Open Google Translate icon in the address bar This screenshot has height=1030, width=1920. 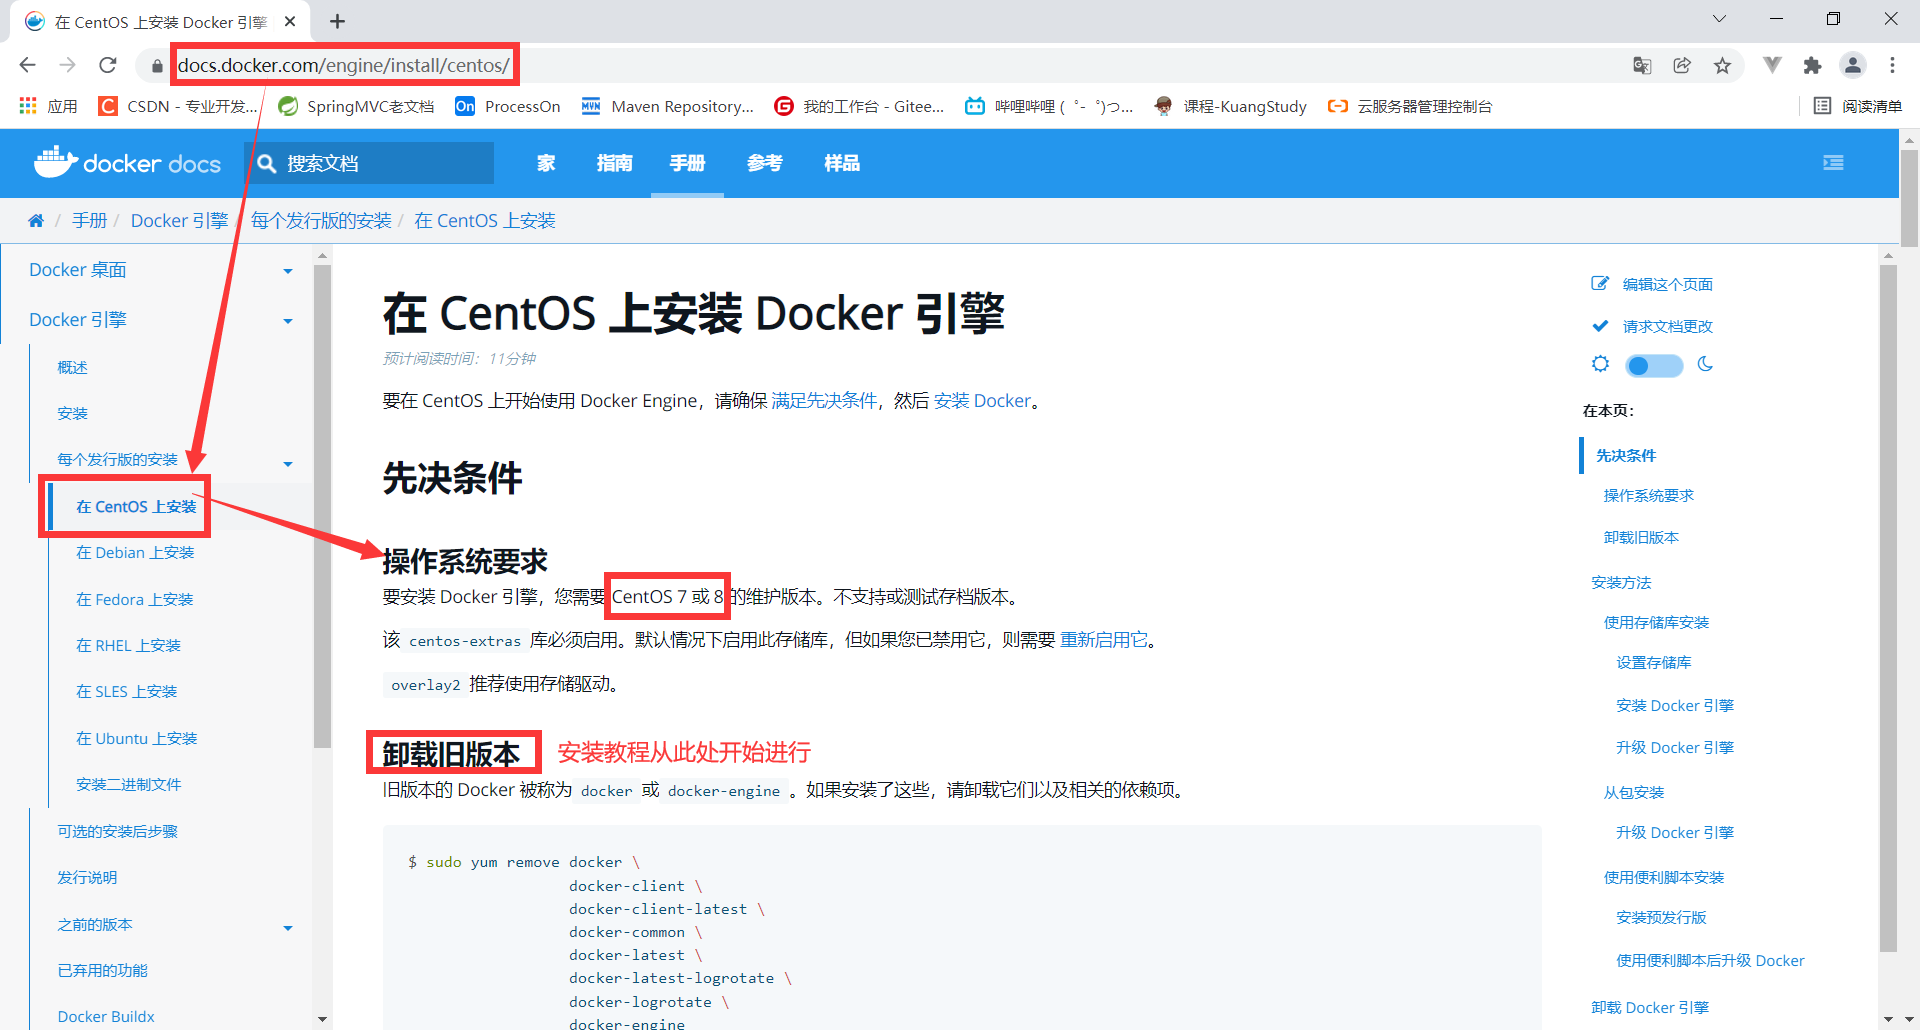click(x=1641, y=64)
